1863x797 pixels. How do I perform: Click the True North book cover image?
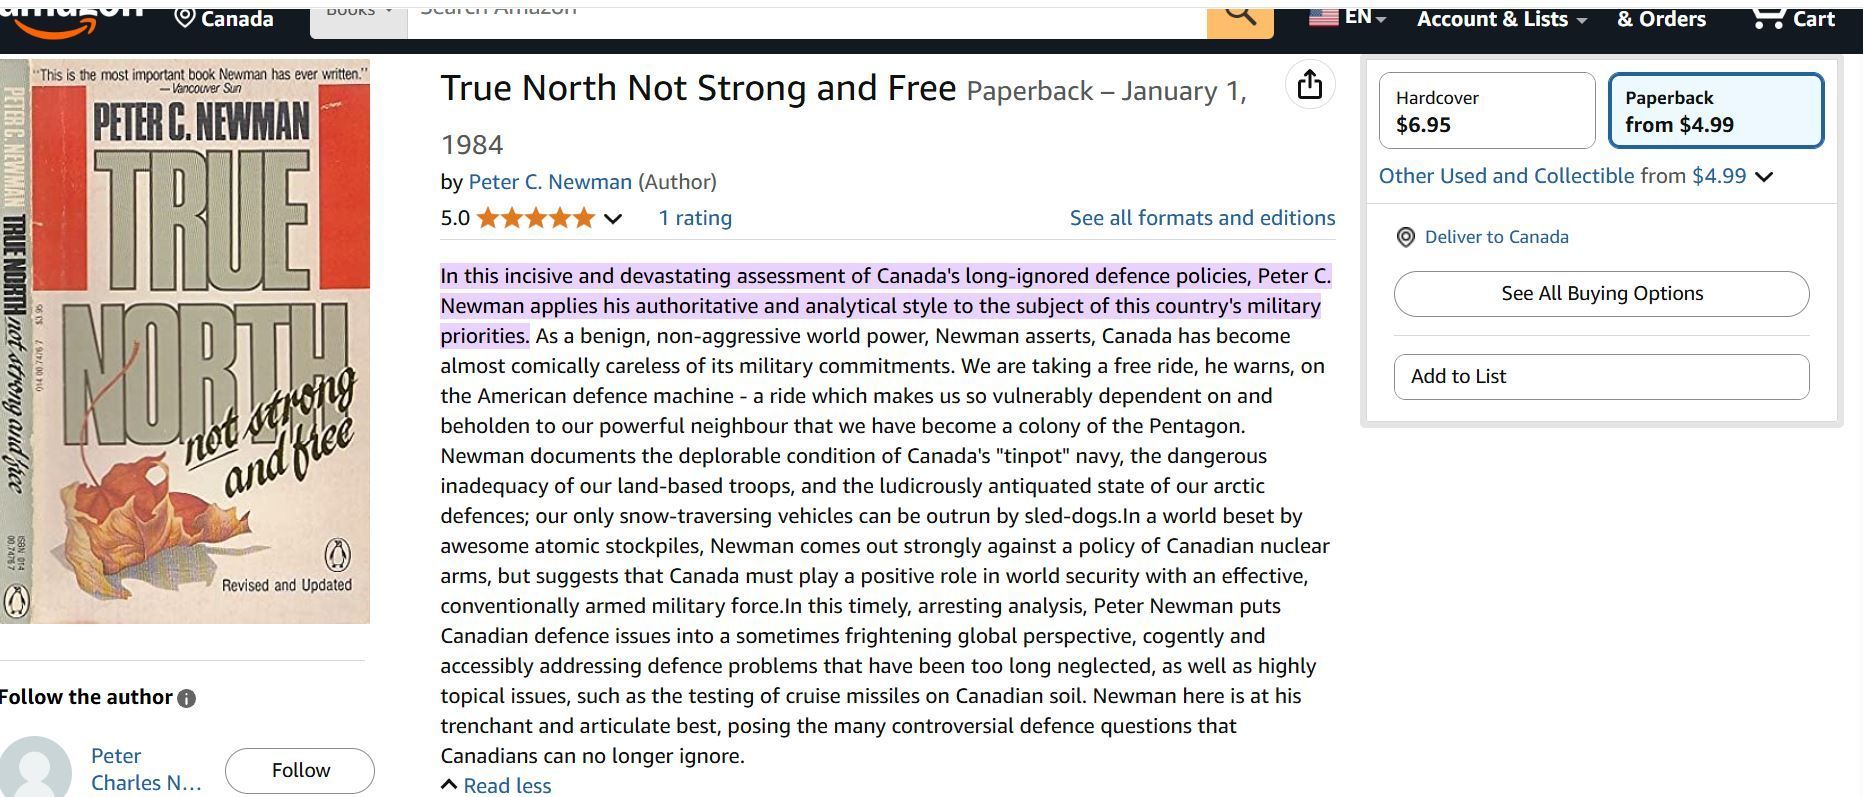pos(185,340)
